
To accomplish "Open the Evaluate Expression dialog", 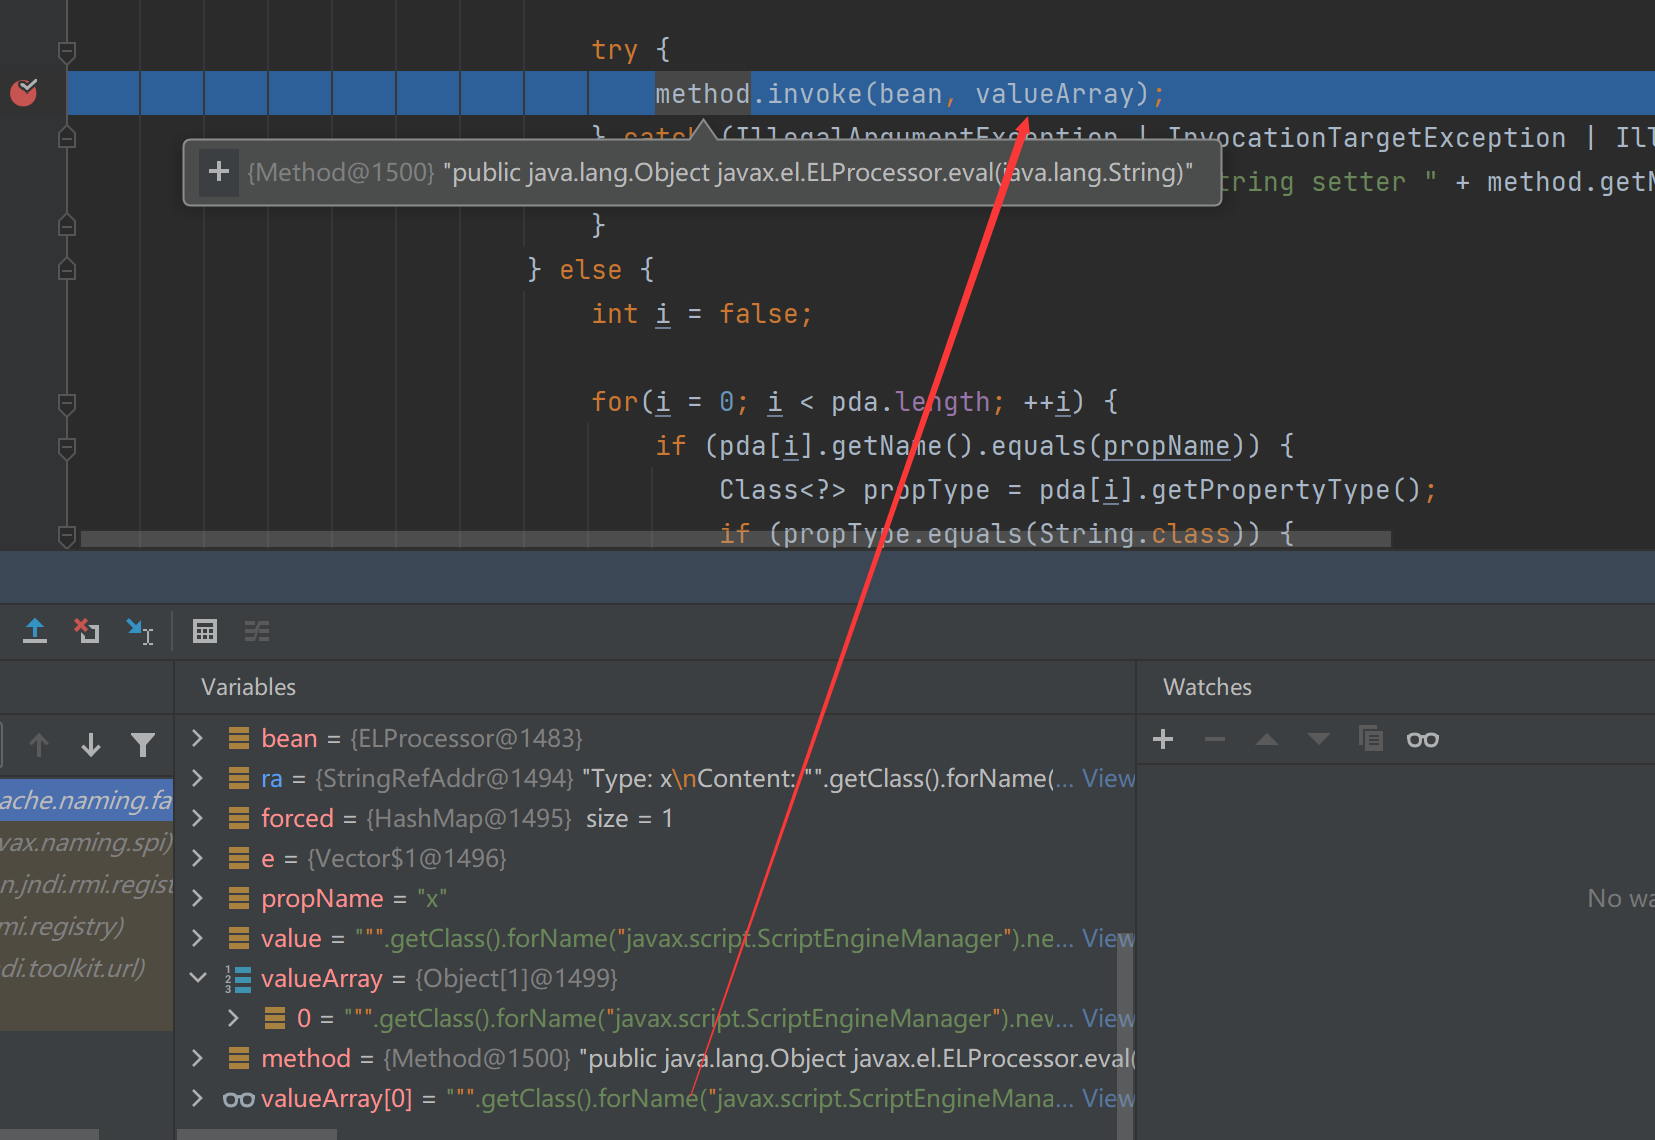I will pyautogui.click(x=205, y=631).
